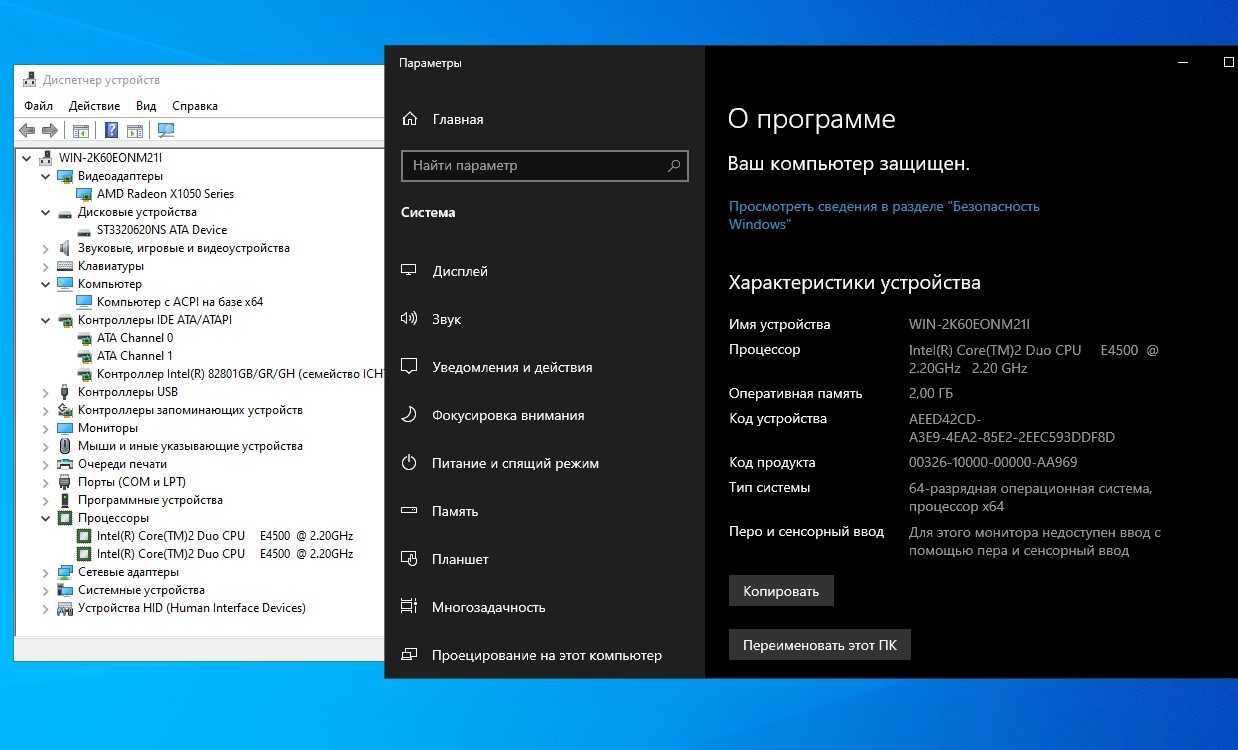The width and height of the screenshot is (1238, 750).
Task: Open Проецирование на этот компьютер page
Action: (545, 655)
